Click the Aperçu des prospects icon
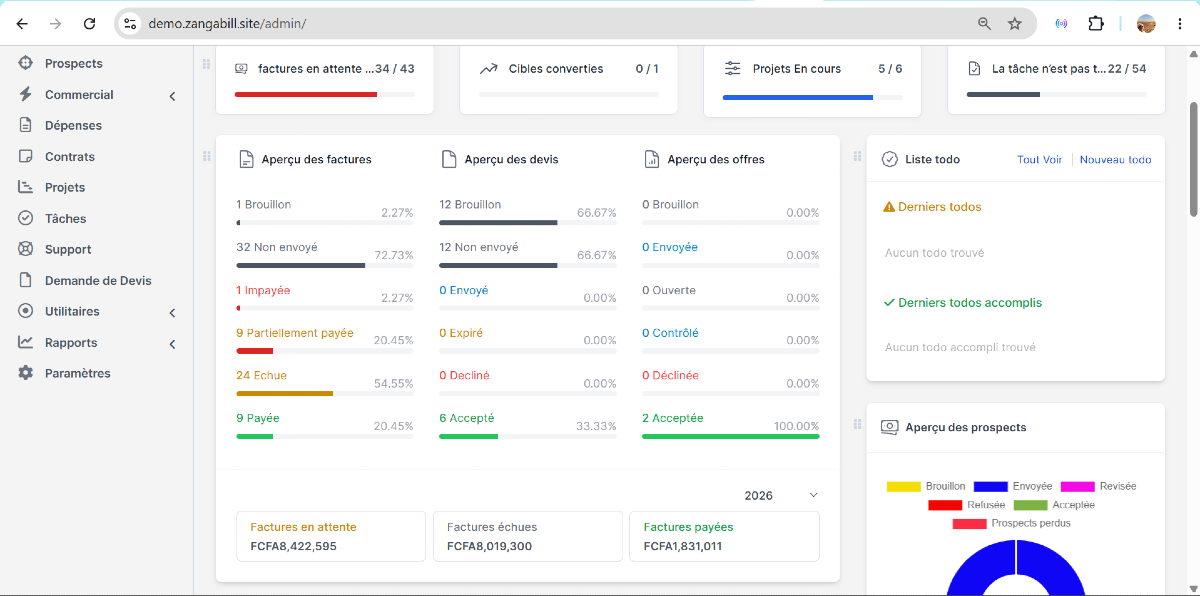The width and height of the screenshot is (1200, 596). click(889, 427)
